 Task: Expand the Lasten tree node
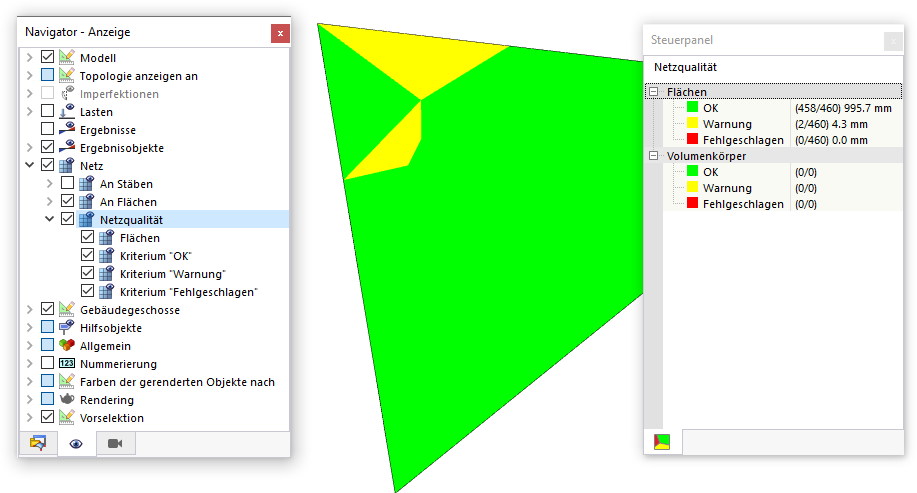[x=29, y=111]
